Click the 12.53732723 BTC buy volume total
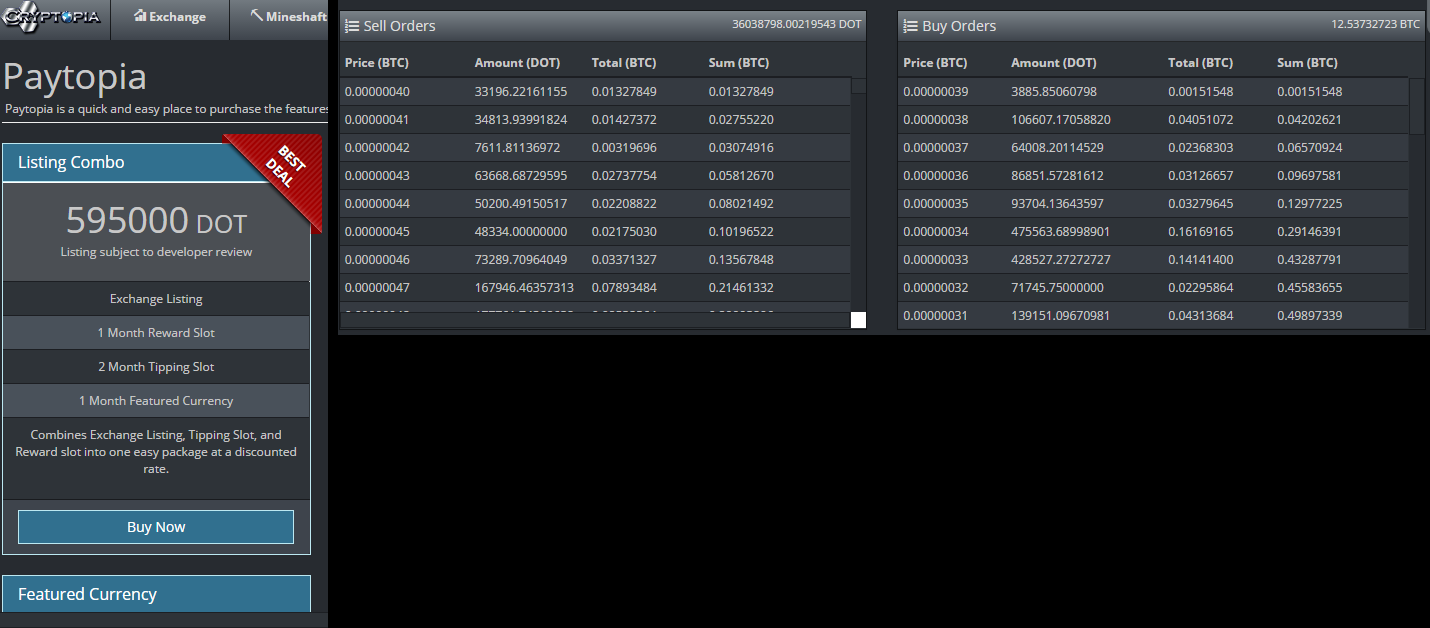This screenshot has width=1430, height=628. click(x=1375, y=23)
